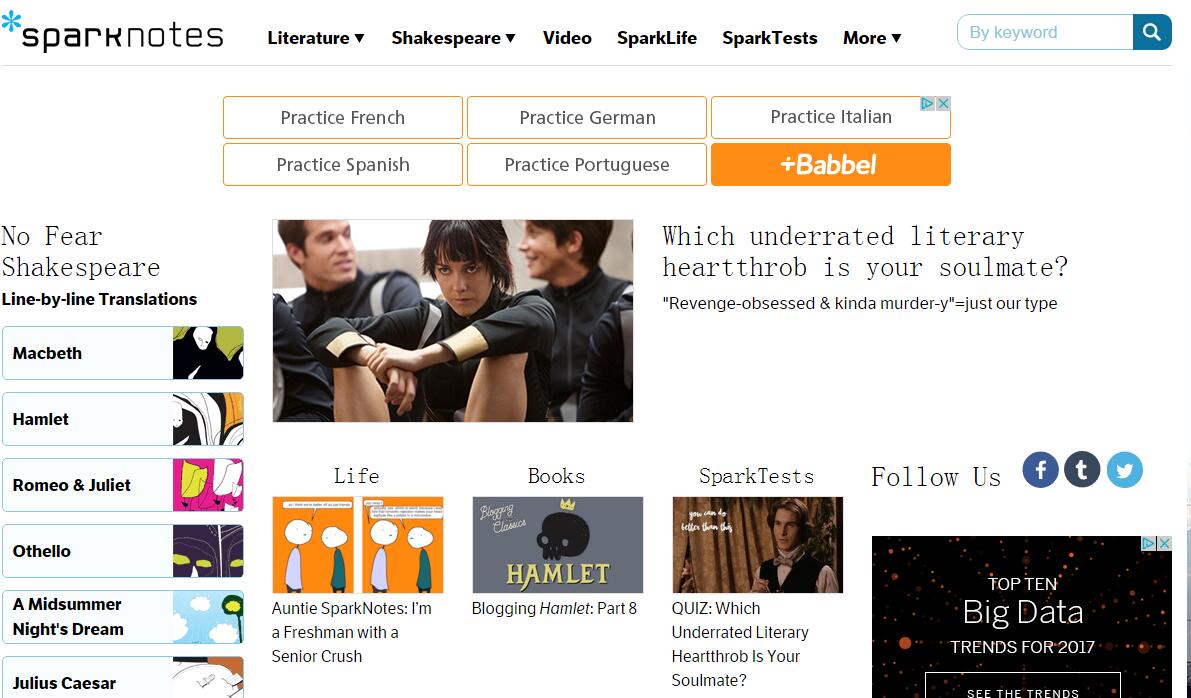Click the 'Follow Us' label
Viewport: 1191px width, 698px height.
point(936,477)
